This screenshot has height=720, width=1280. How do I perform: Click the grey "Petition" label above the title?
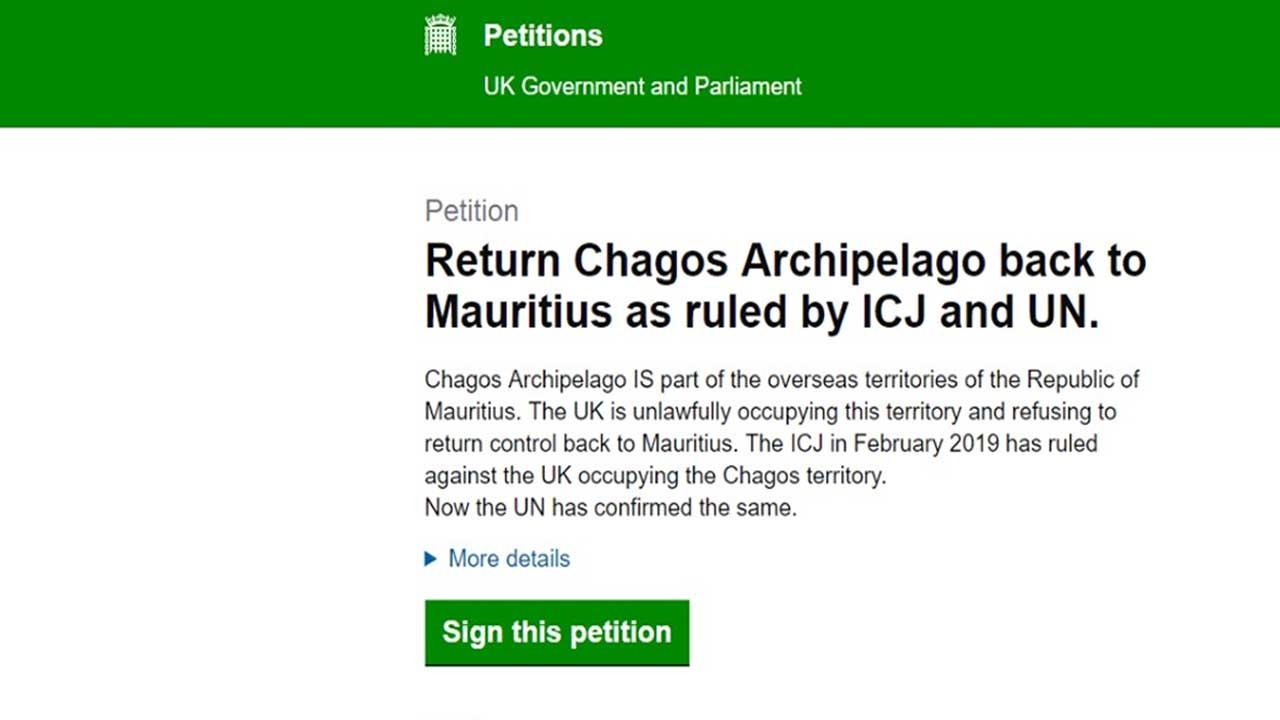pos(471,211)
